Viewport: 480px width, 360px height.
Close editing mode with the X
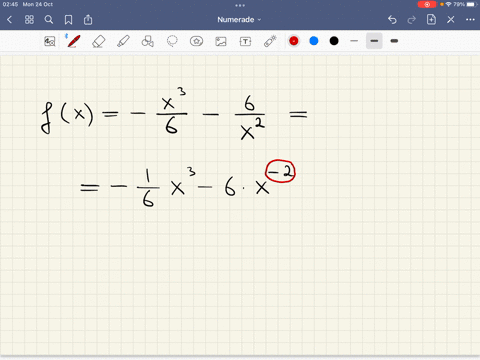[451, 20]
